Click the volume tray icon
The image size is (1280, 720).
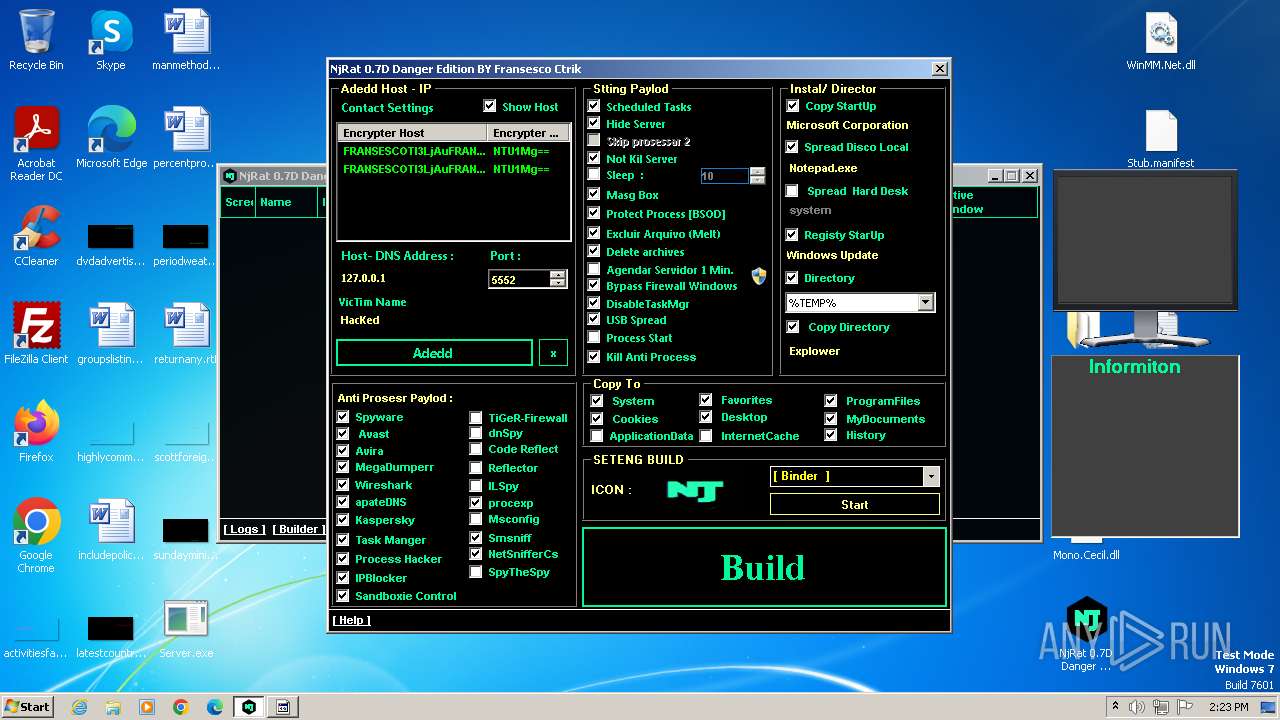tap(1136, 707)
